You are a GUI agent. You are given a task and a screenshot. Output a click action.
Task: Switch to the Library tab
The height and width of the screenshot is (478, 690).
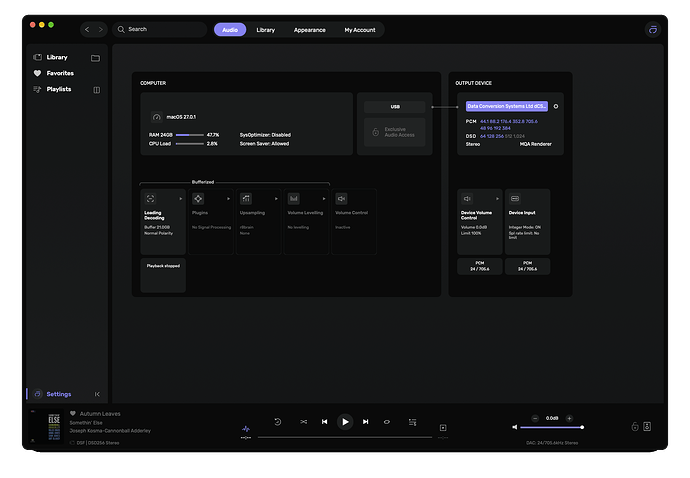pyautogui.click(x=265, y=30)
